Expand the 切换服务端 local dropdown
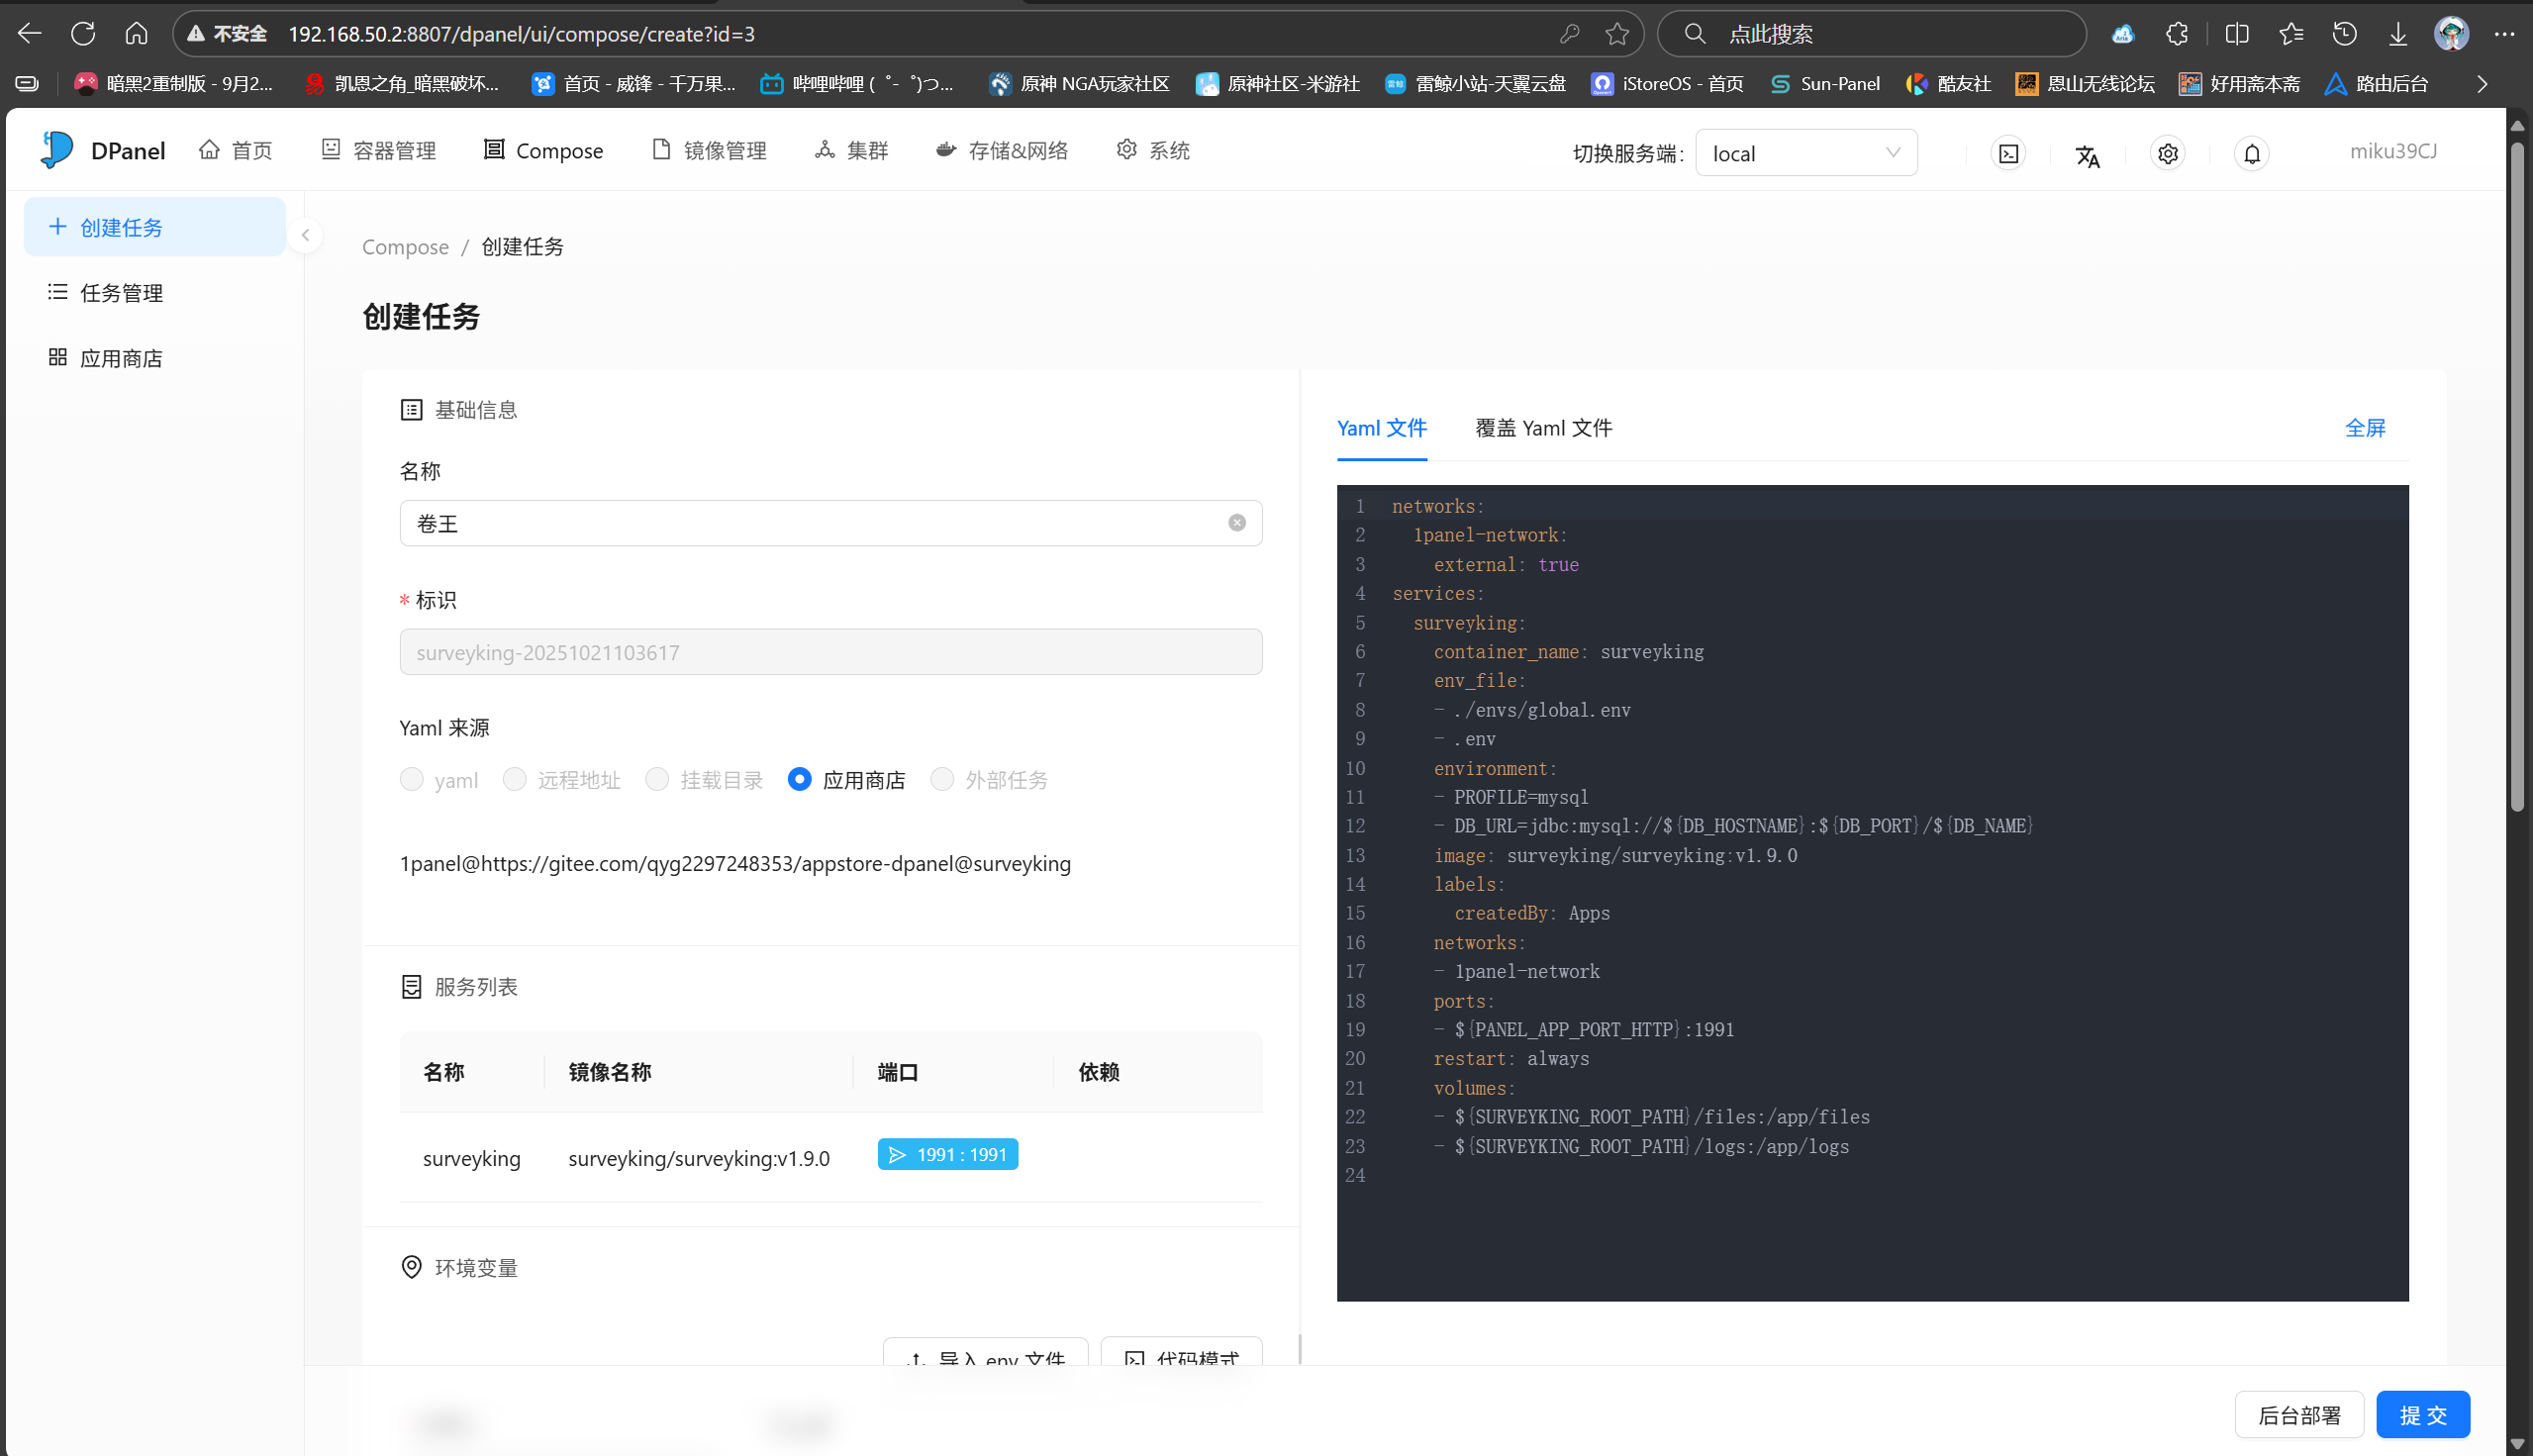Image resolution: width=2533 pixels, height=1456 pixels. [1805, 153]
